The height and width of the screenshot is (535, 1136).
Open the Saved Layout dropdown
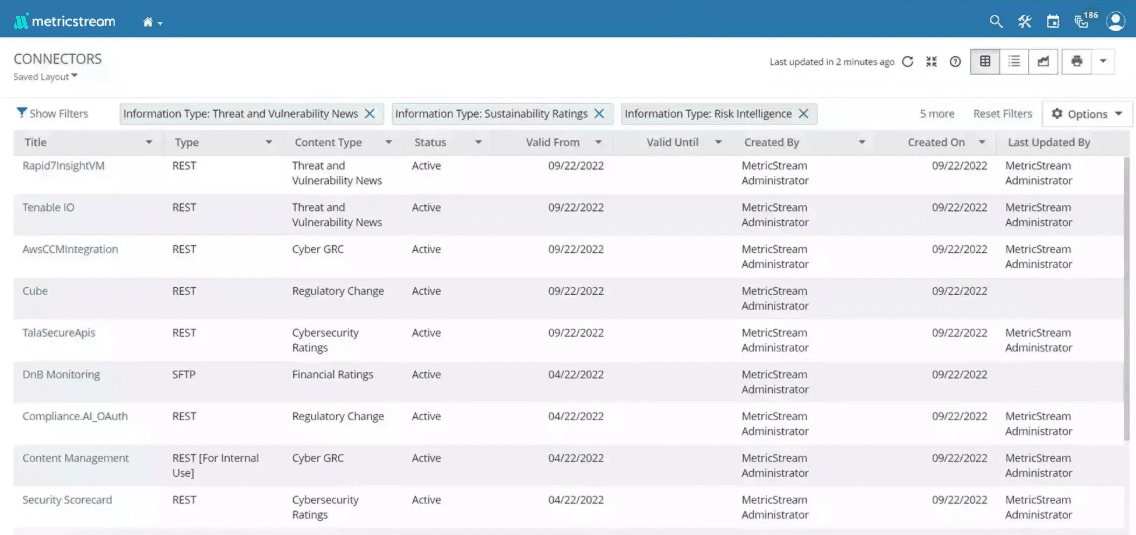(x=46, y=77)
